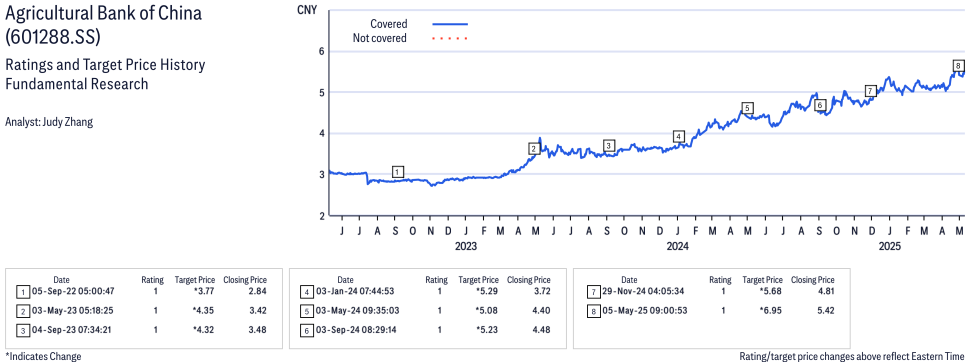The height and width of the screenshot is (362, 975).
Task: Click the '2024' year label on axis
Action: pos(678,246)
